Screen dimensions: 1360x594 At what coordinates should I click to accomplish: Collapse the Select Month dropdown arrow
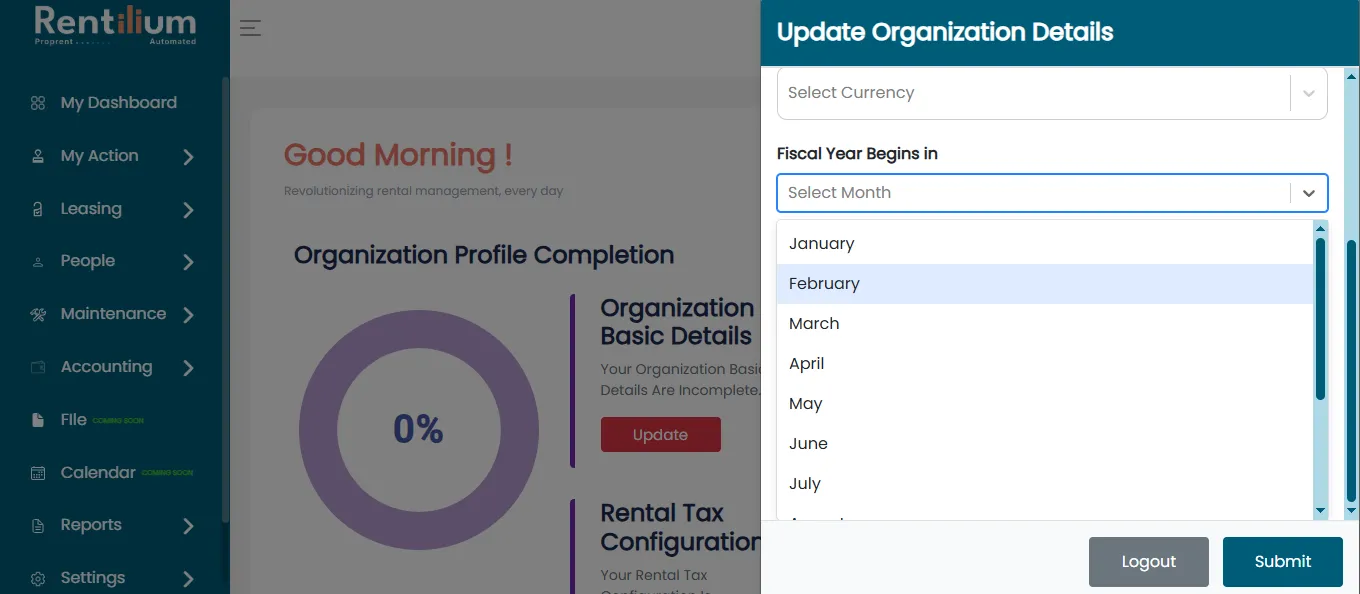pos(1309,193)
